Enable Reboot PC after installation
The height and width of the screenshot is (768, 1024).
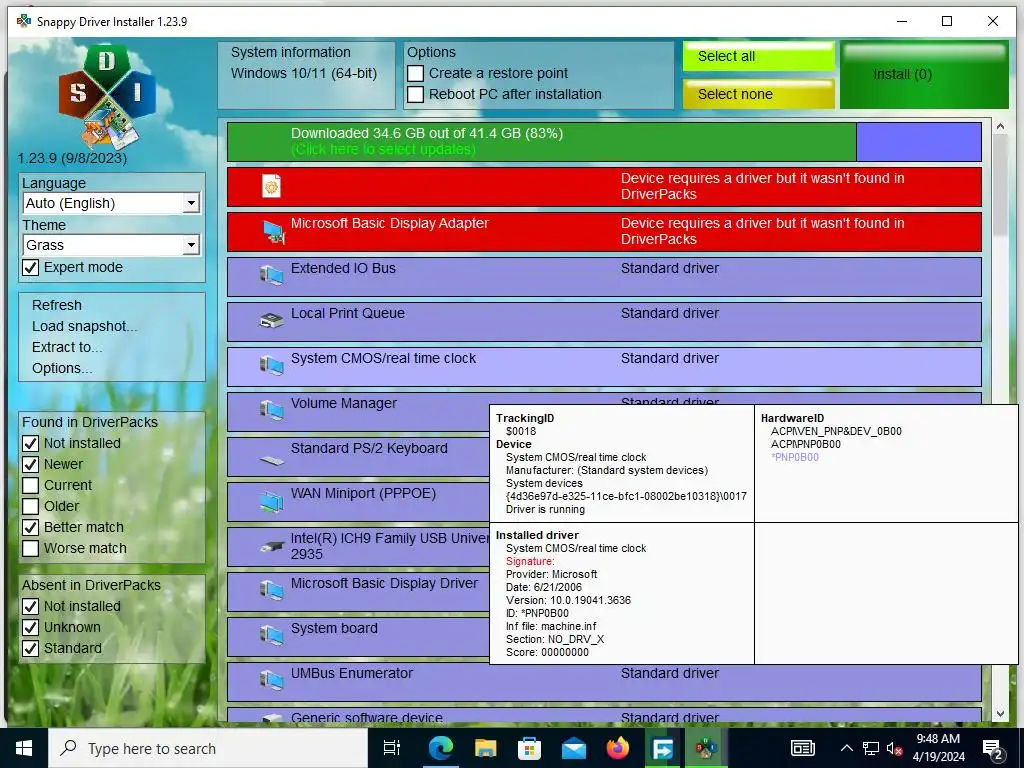coord(415,94)
